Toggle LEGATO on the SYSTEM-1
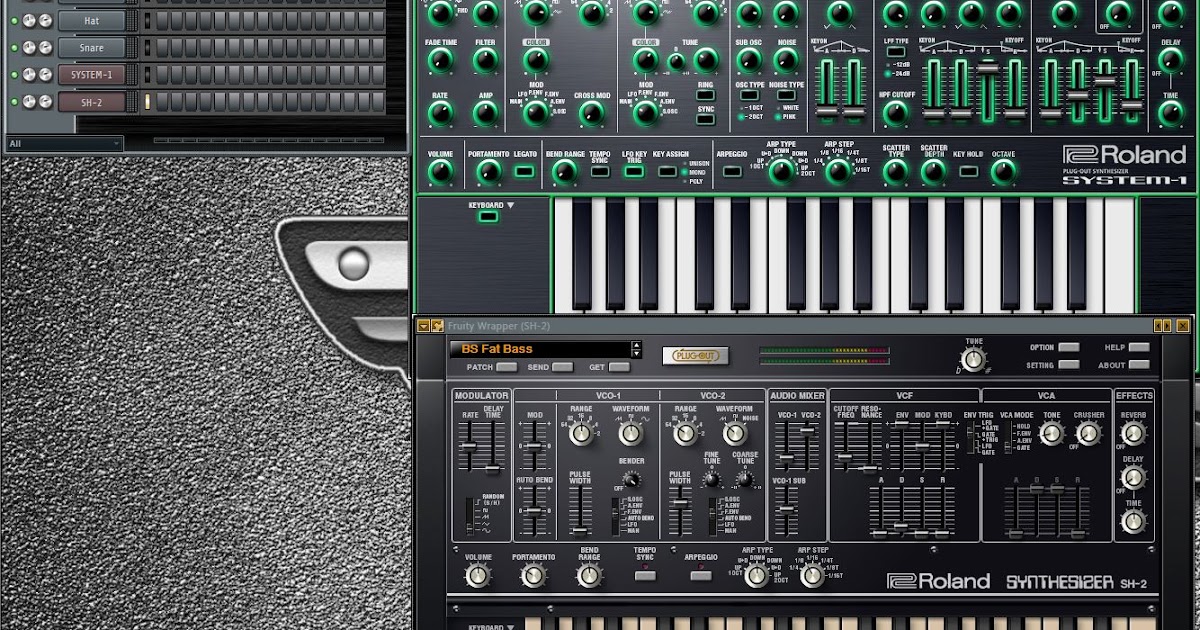Image resolution: width=1200 pixels, height=630 pixels. (522, 169)
